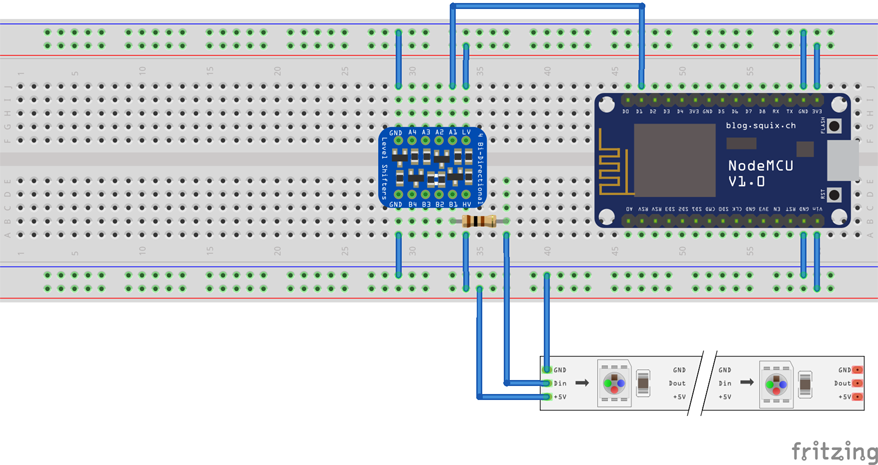
Task: Select NodeMCU pin CMD
Action: click(x=709, y=221)
